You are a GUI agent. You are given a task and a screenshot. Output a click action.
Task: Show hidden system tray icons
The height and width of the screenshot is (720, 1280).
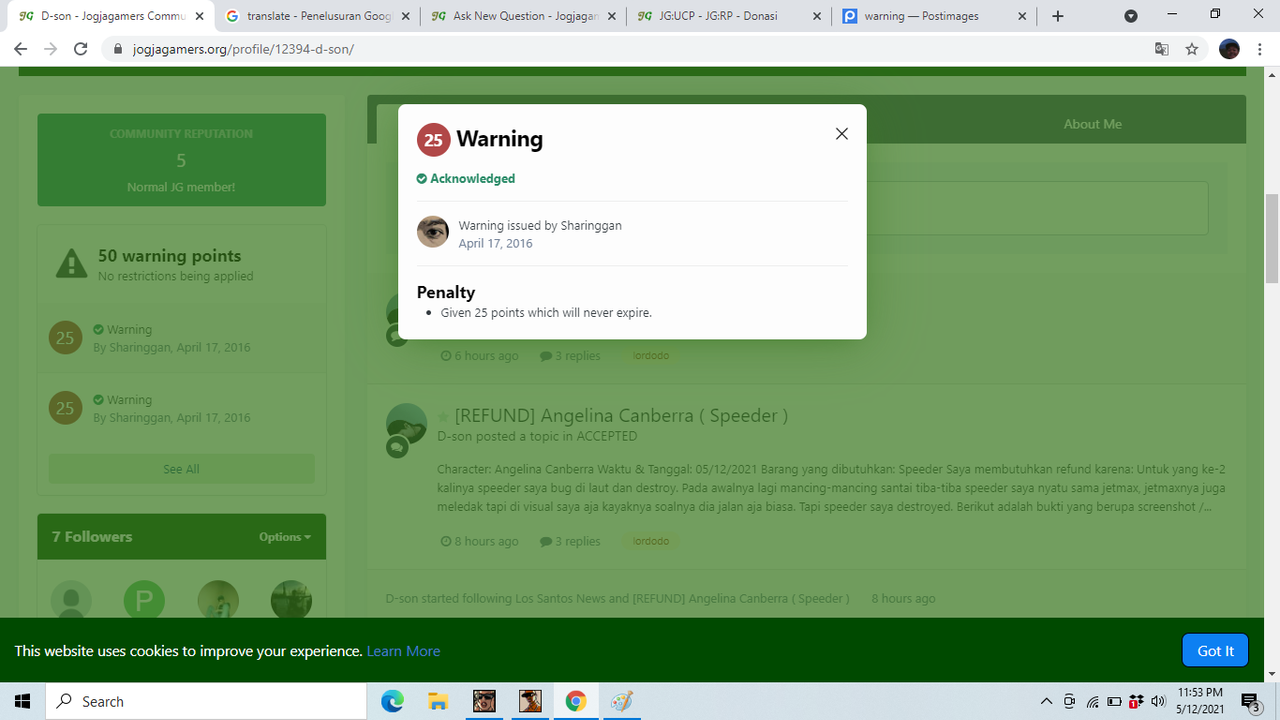[x=1047, y=701]
